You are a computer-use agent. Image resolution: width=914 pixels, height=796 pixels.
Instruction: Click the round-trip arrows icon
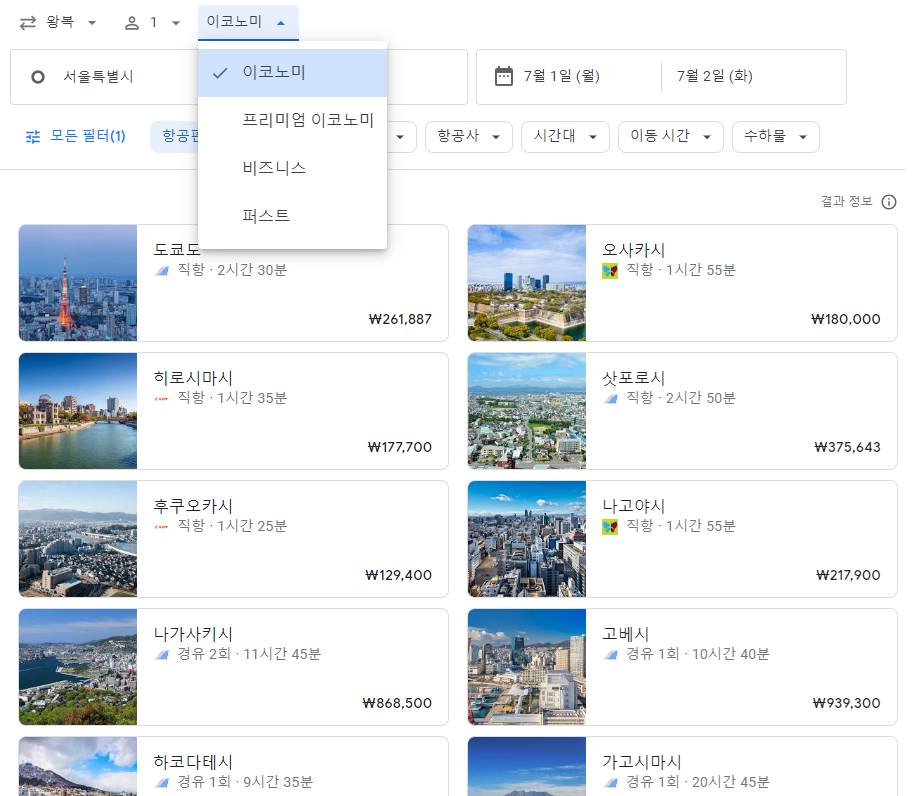click(x=28, y=23)
